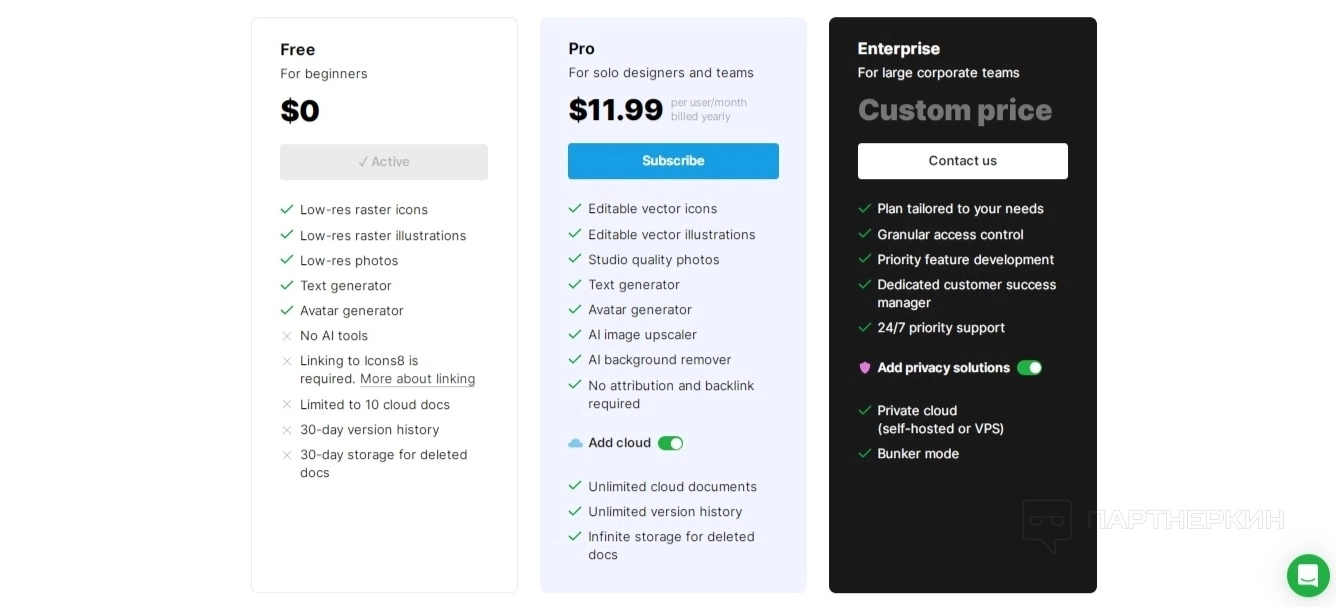Select the Enterprise plan title
This screenshot has height=607, width=1336.
(x=898, y=49)
